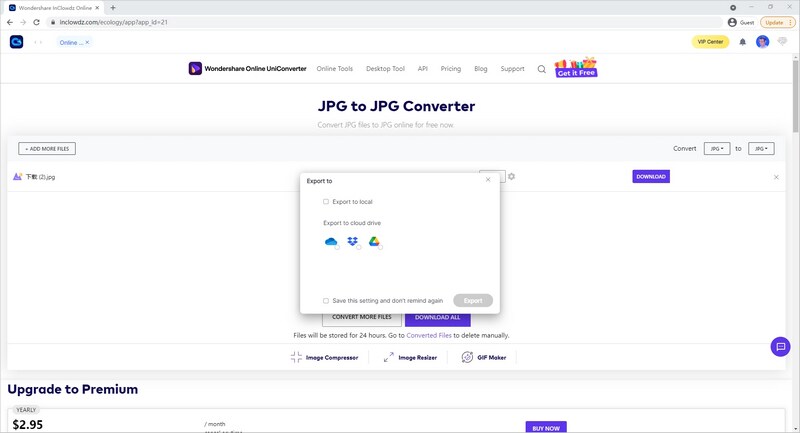Select Dropbox cloud export icon
Image resolution: width=800 pixels, height=433 pixels.
coord(353,242)
